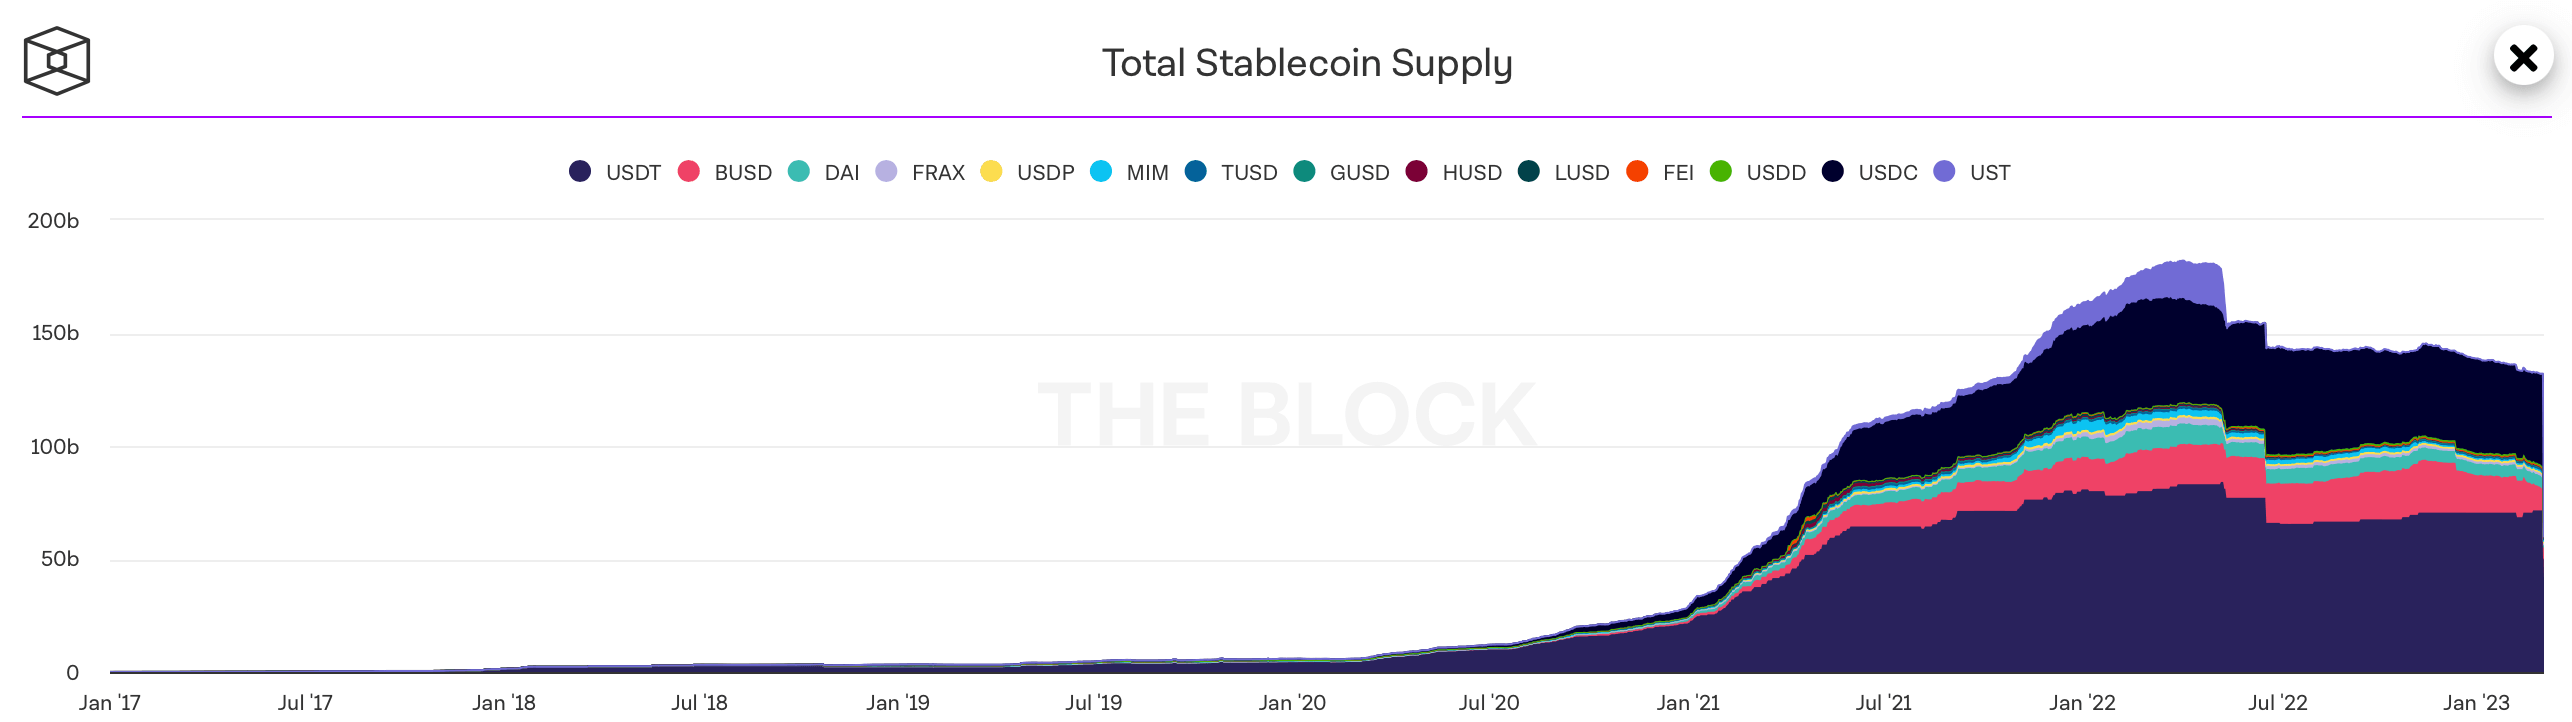Click the UST peak area on chart
The width and height of the screenshot is (2572, 722).
tap(2180, 278)
